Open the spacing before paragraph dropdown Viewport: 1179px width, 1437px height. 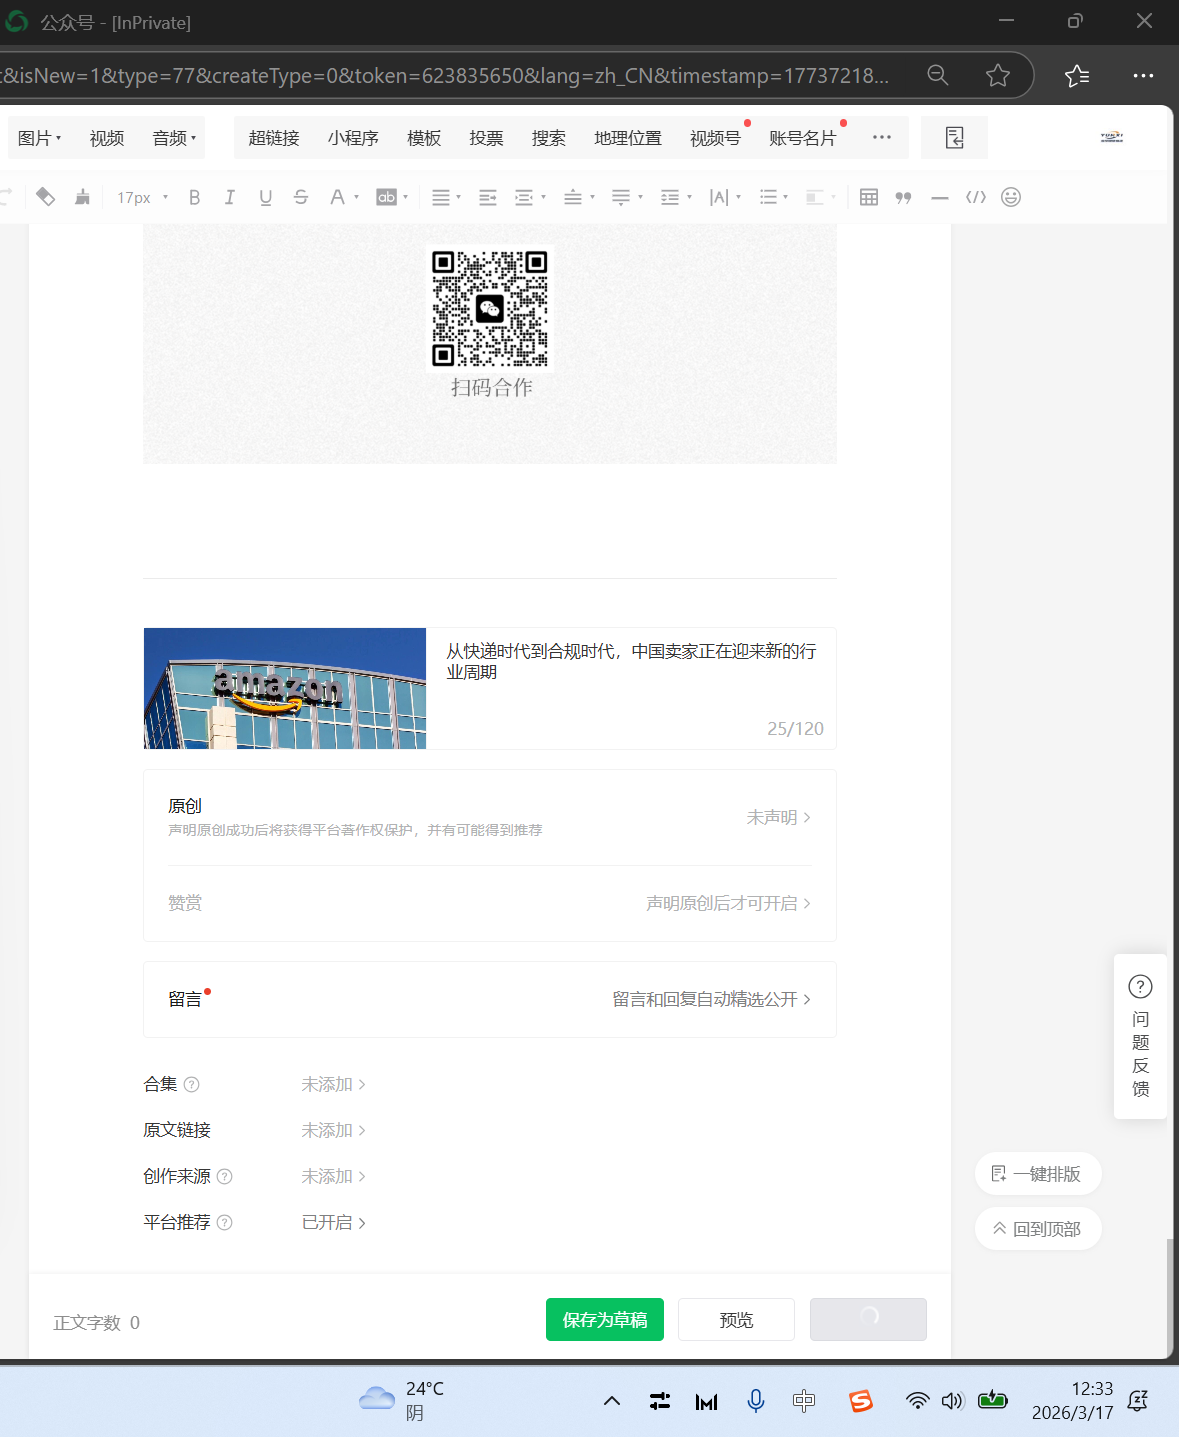579,197
